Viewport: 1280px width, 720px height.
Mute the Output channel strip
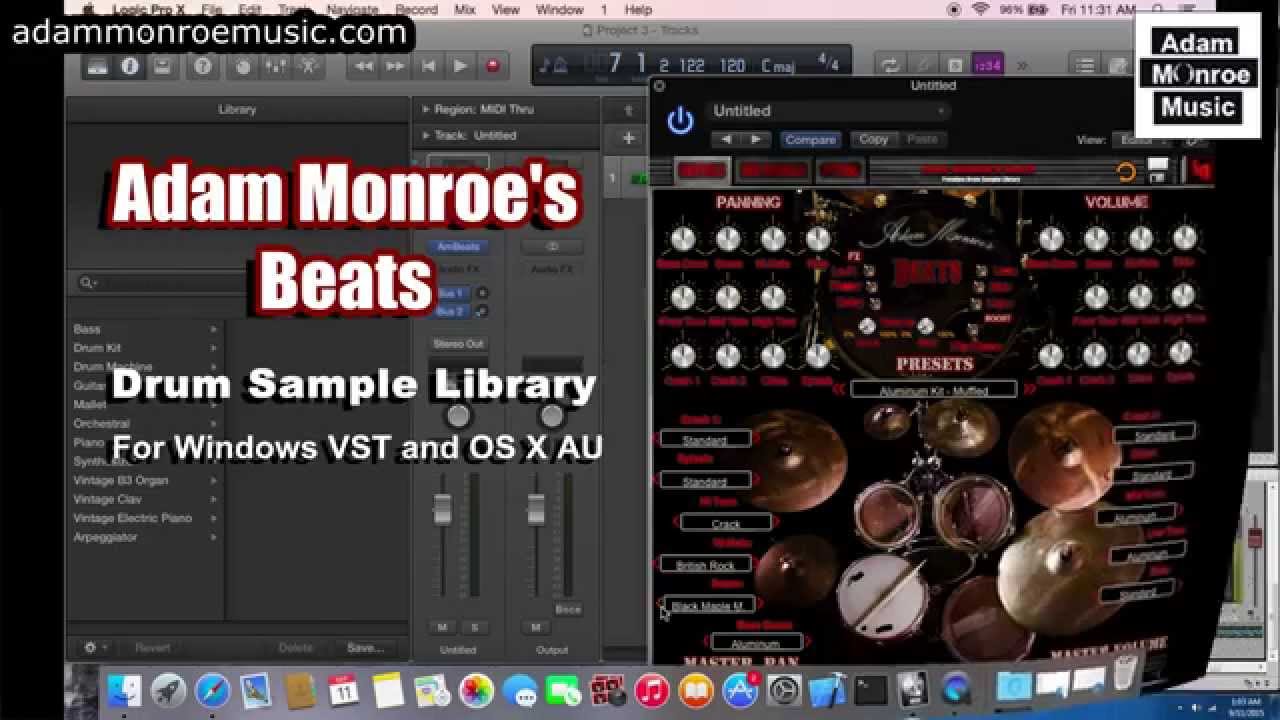(x=536, y=627)
